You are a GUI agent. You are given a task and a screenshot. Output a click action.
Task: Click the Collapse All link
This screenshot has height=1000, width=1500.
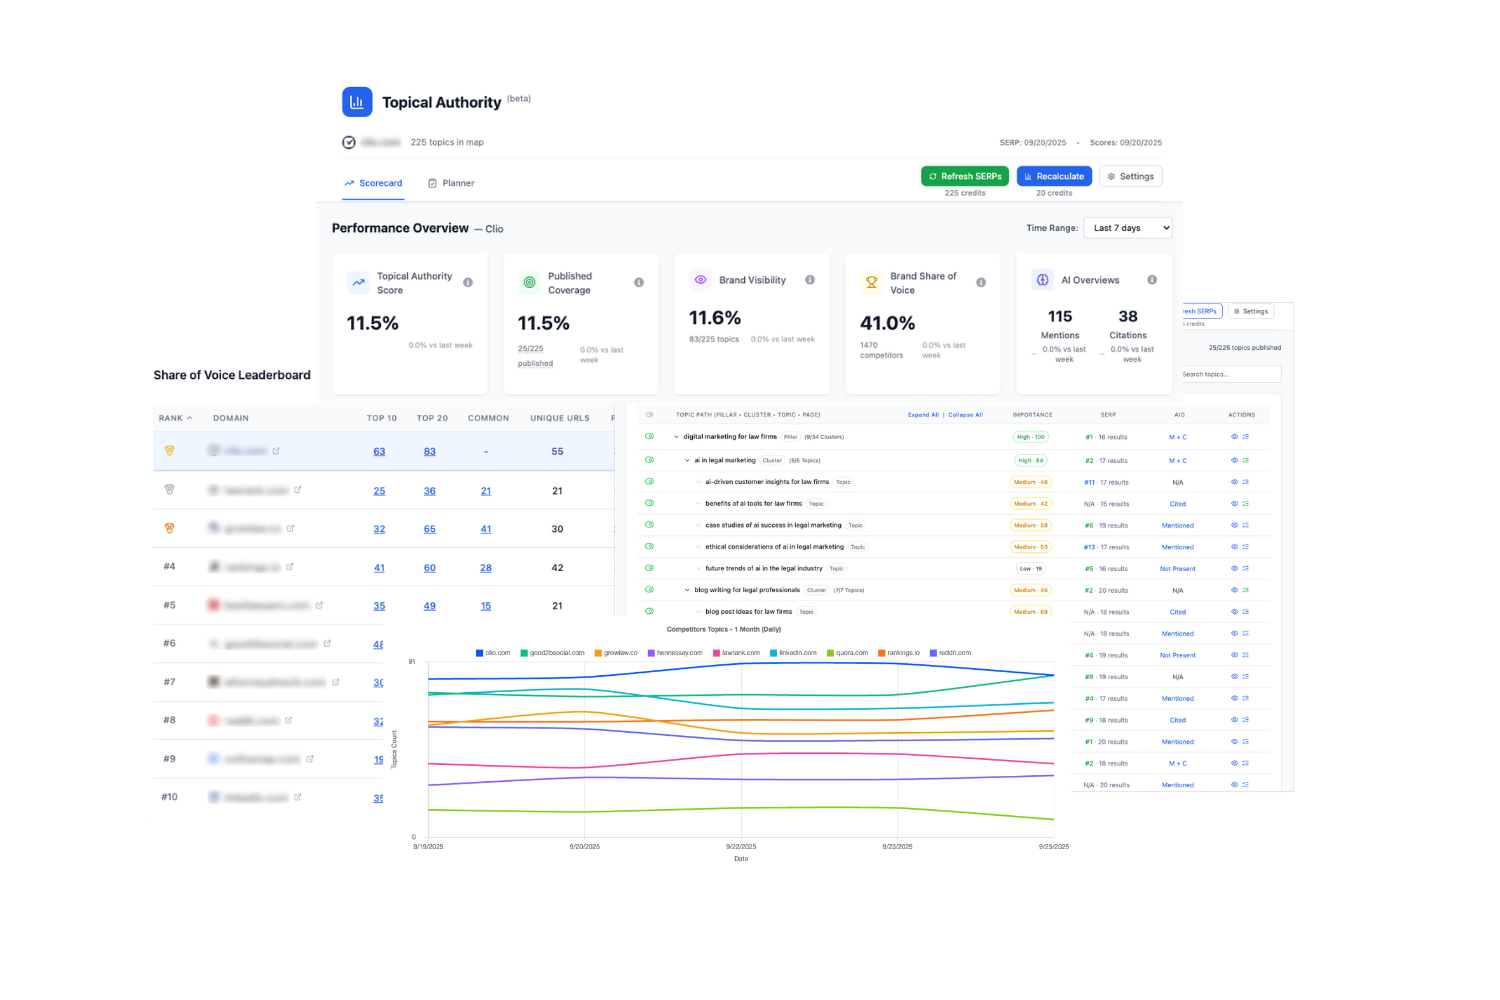tap(965, 415)
